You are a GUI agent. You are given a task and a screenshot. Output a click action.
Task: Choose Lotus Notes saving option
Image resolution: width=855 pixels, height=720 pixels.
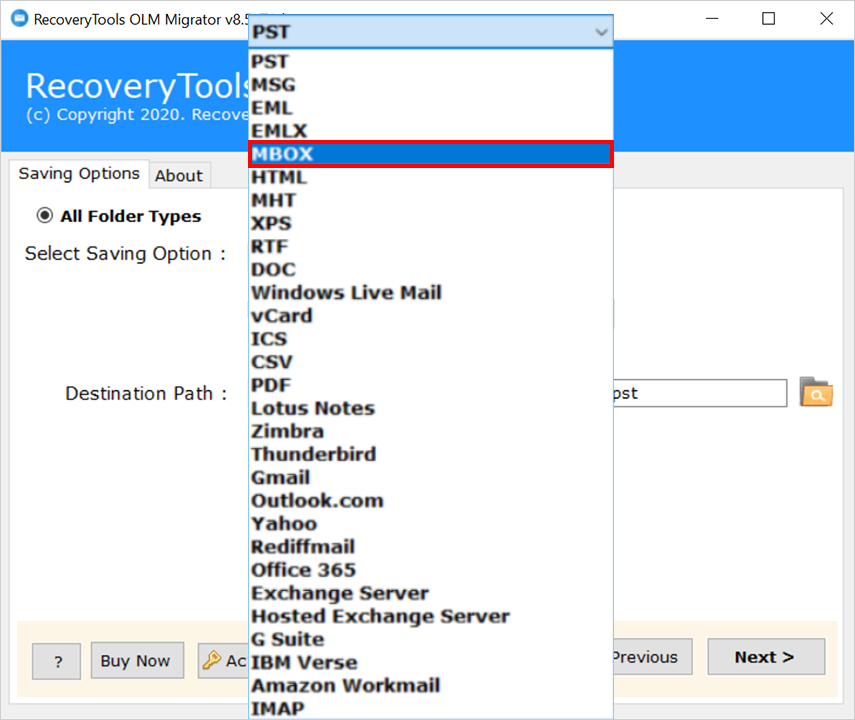coord(431,408)
